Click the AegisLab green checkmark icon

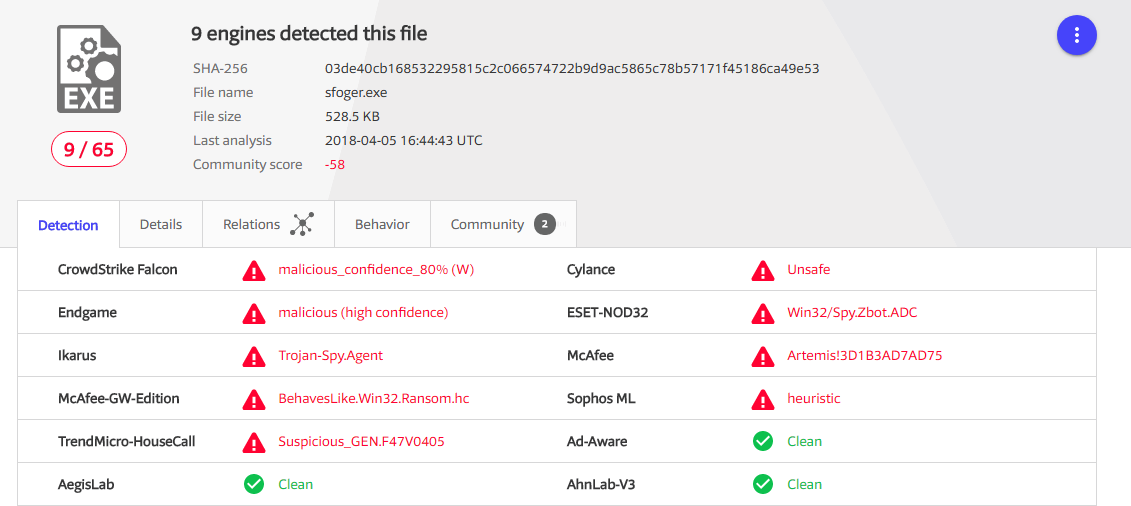click(253, 484)
